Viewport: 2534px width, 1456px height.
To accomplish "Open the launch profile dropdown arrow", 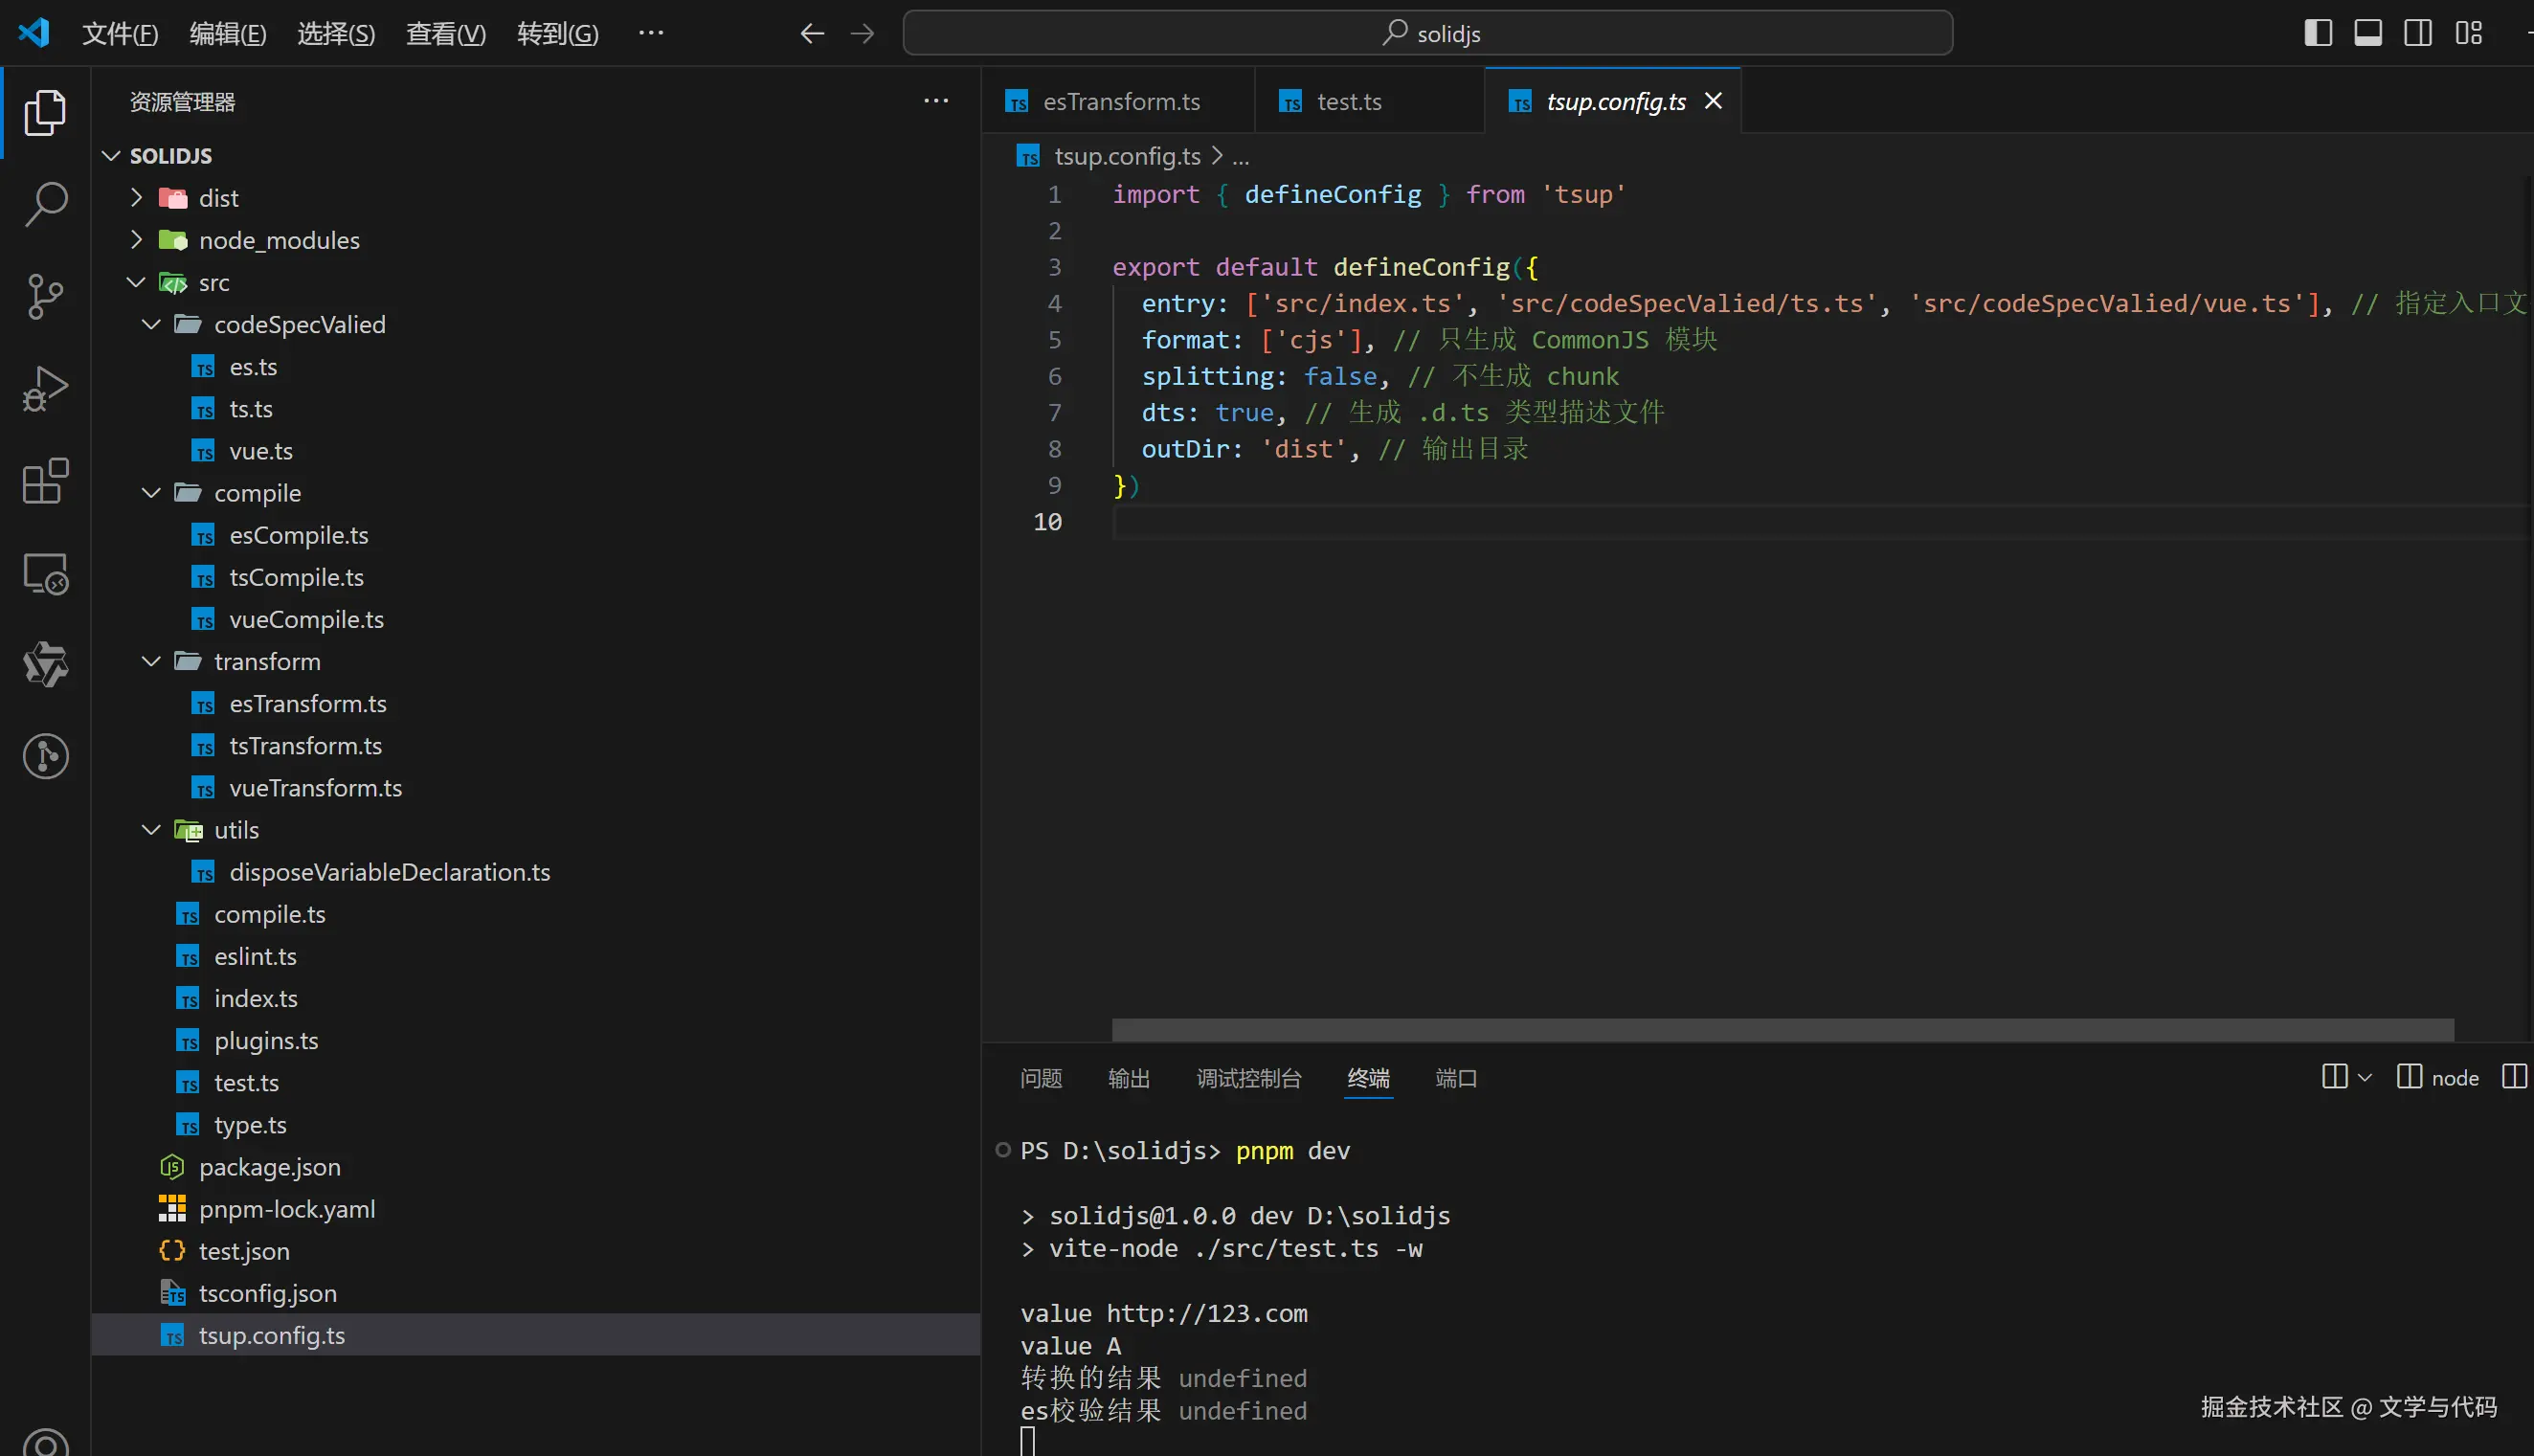I will [2365, 1077].
